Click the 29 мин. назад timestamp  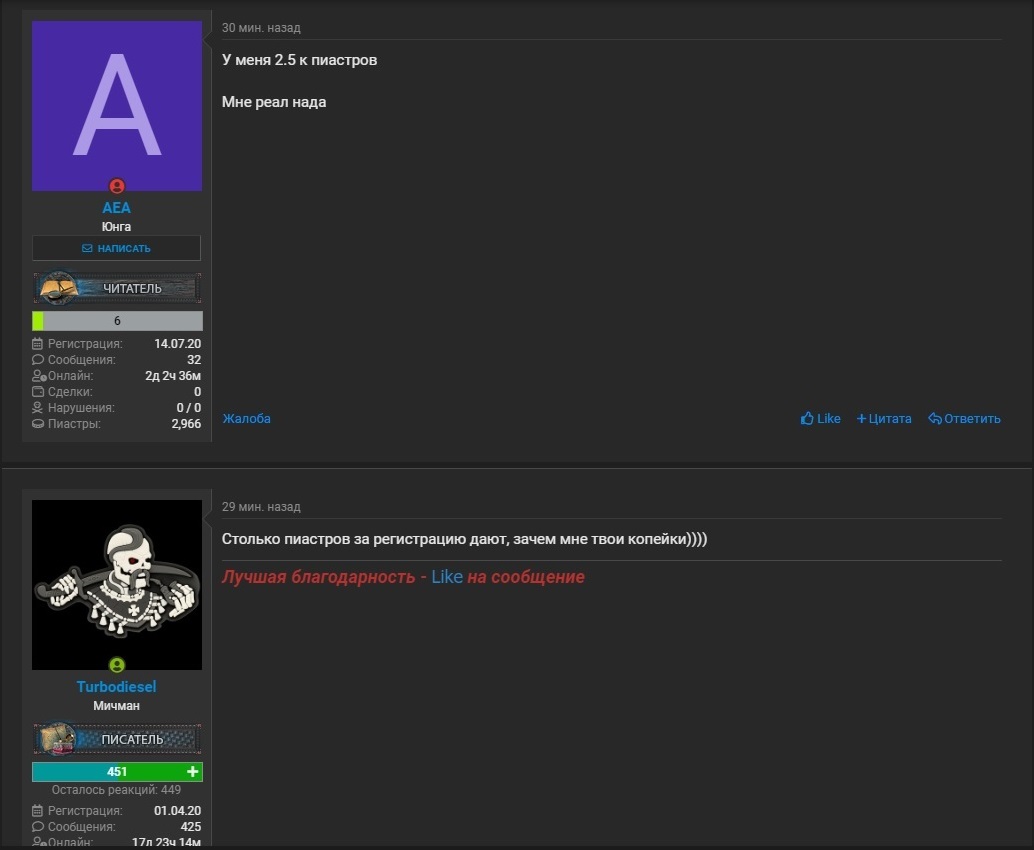(x=261, y=506)
